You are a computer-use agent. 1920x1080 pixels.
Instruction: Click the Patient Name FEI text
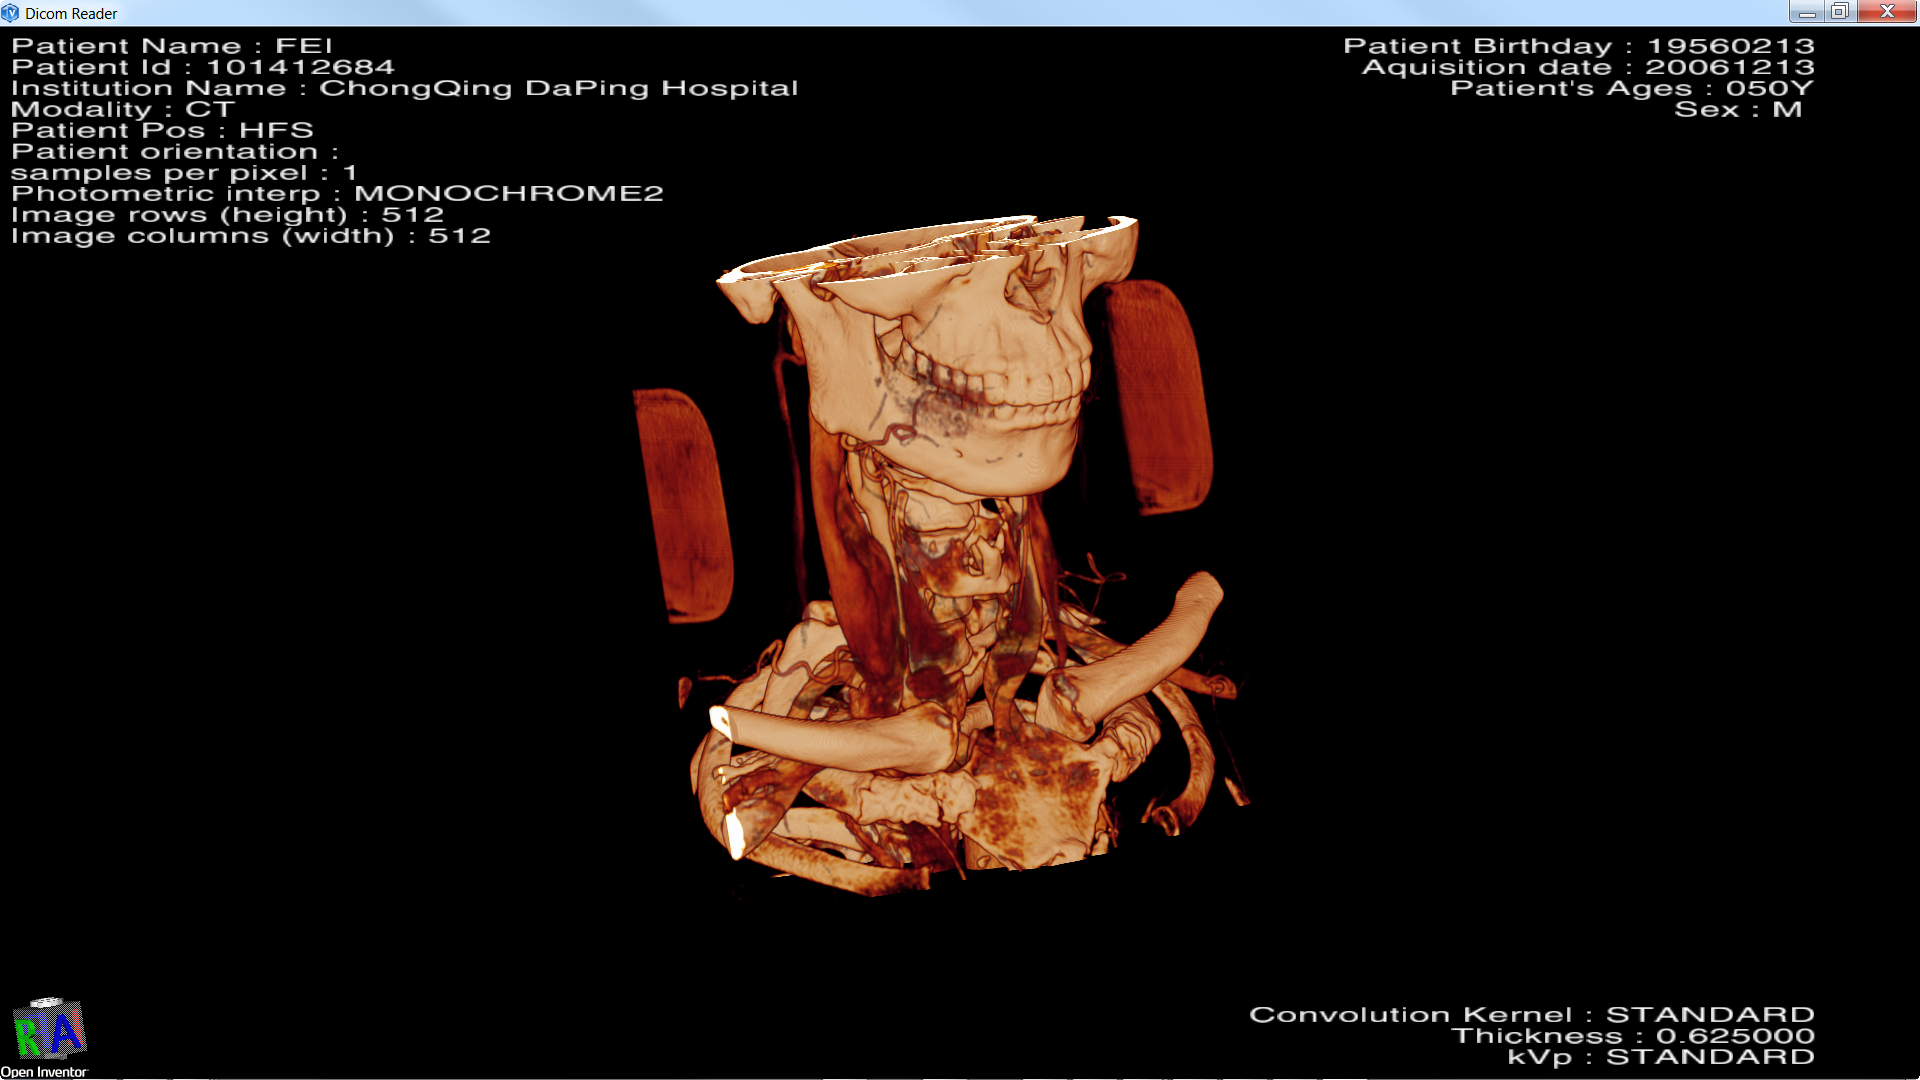[x=172, y=46]
